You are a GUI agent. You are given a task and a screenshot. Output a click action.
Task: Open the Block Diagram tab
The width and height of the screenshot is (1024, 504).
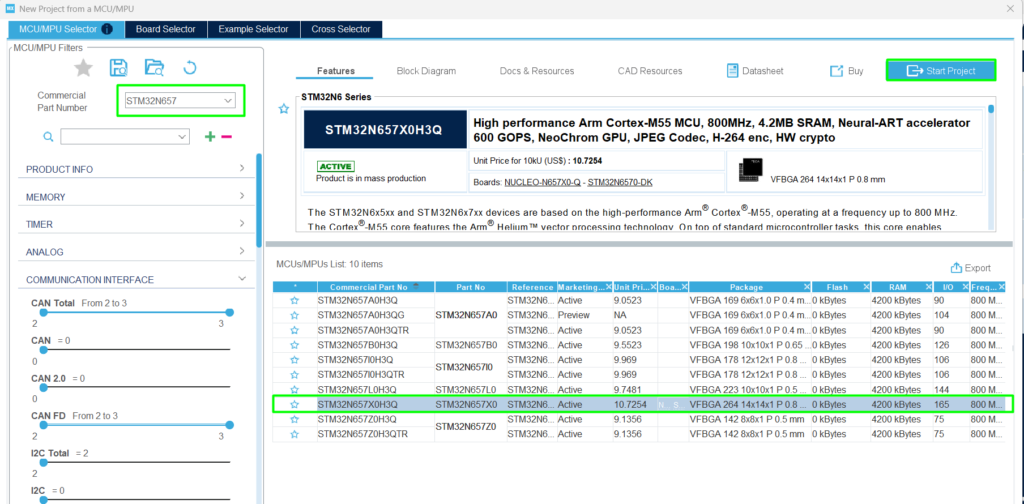click(x=426, y=71)
